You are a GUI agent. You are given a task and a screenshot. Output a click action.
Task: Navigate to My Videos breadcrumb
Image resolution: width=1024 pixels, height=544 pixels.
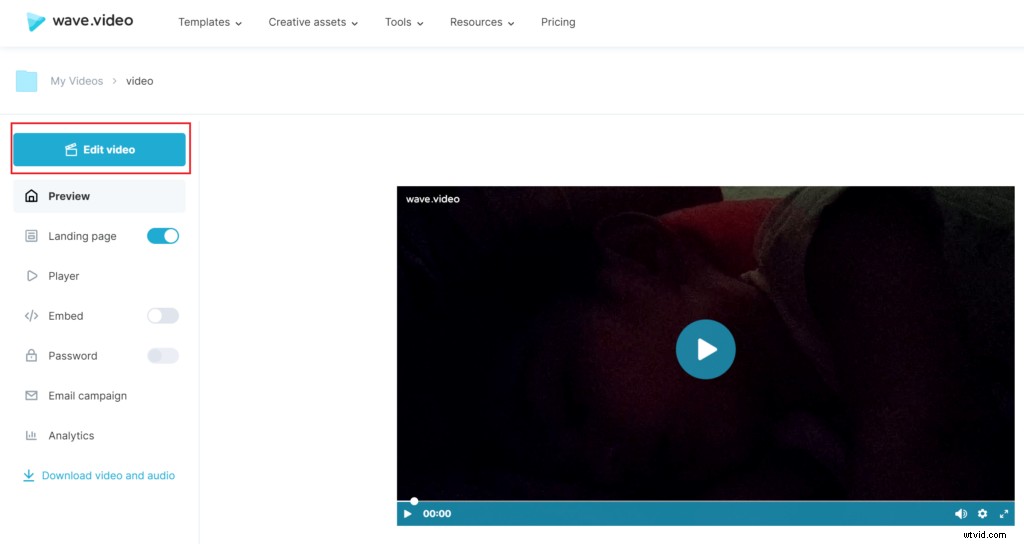(76, 81)
